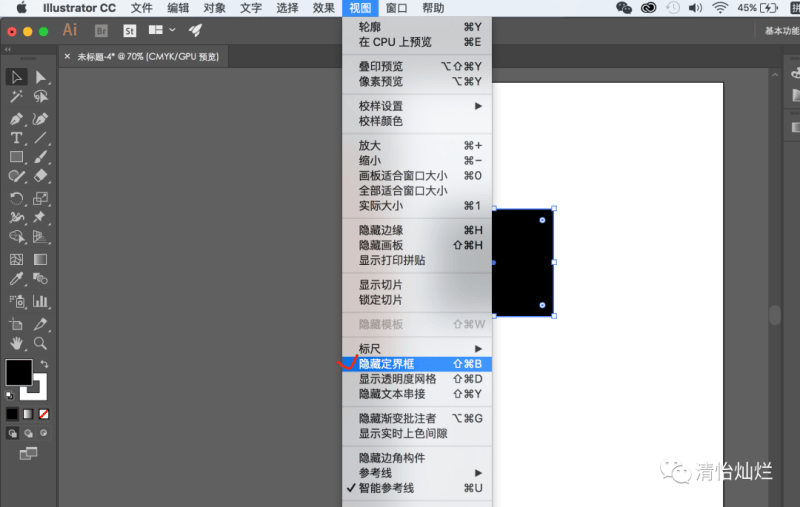This screenshot has height=507, width=800.
Task: Reset to default fill and stroke
Action: [9, 395]
